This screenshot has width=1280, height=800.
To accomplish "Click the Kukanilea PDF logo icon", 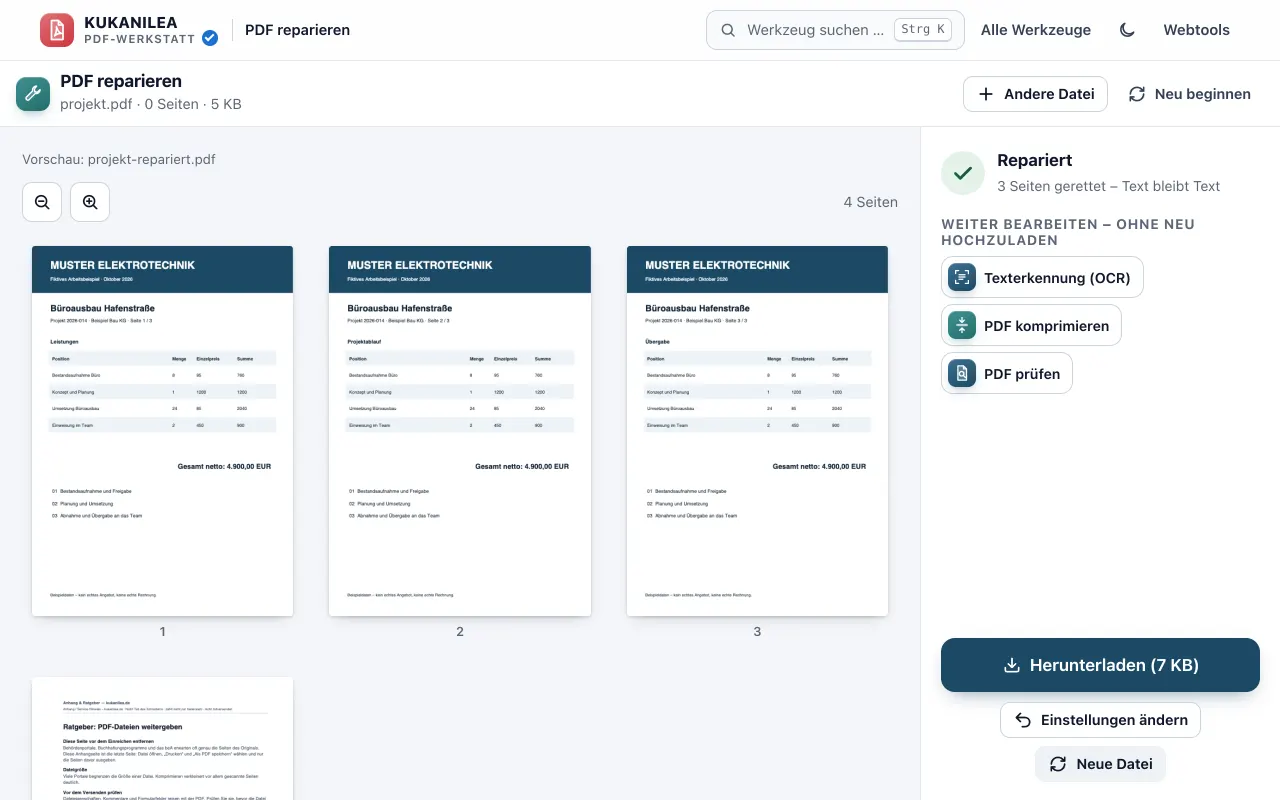I will 57,30.
